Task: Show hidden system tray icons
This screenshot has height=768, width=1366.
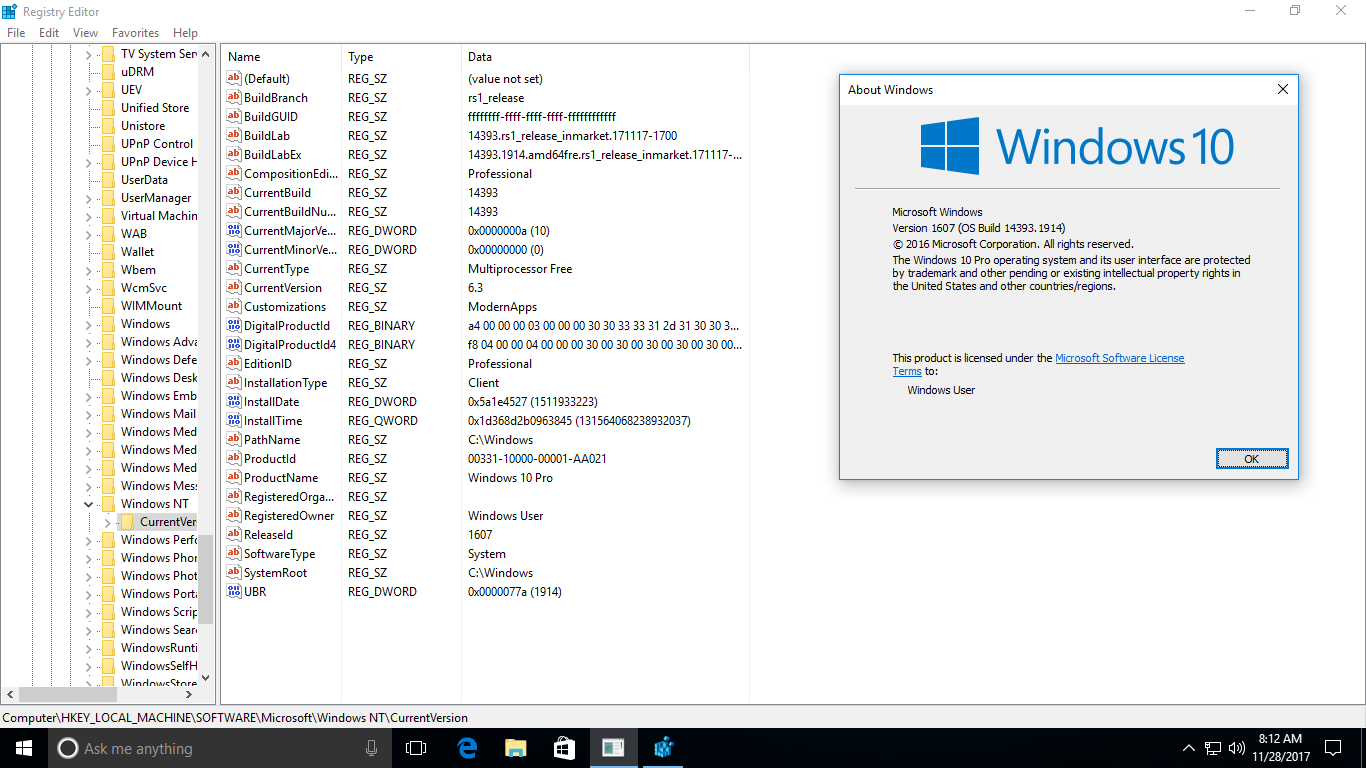Action: click(x=1189, y=748)
